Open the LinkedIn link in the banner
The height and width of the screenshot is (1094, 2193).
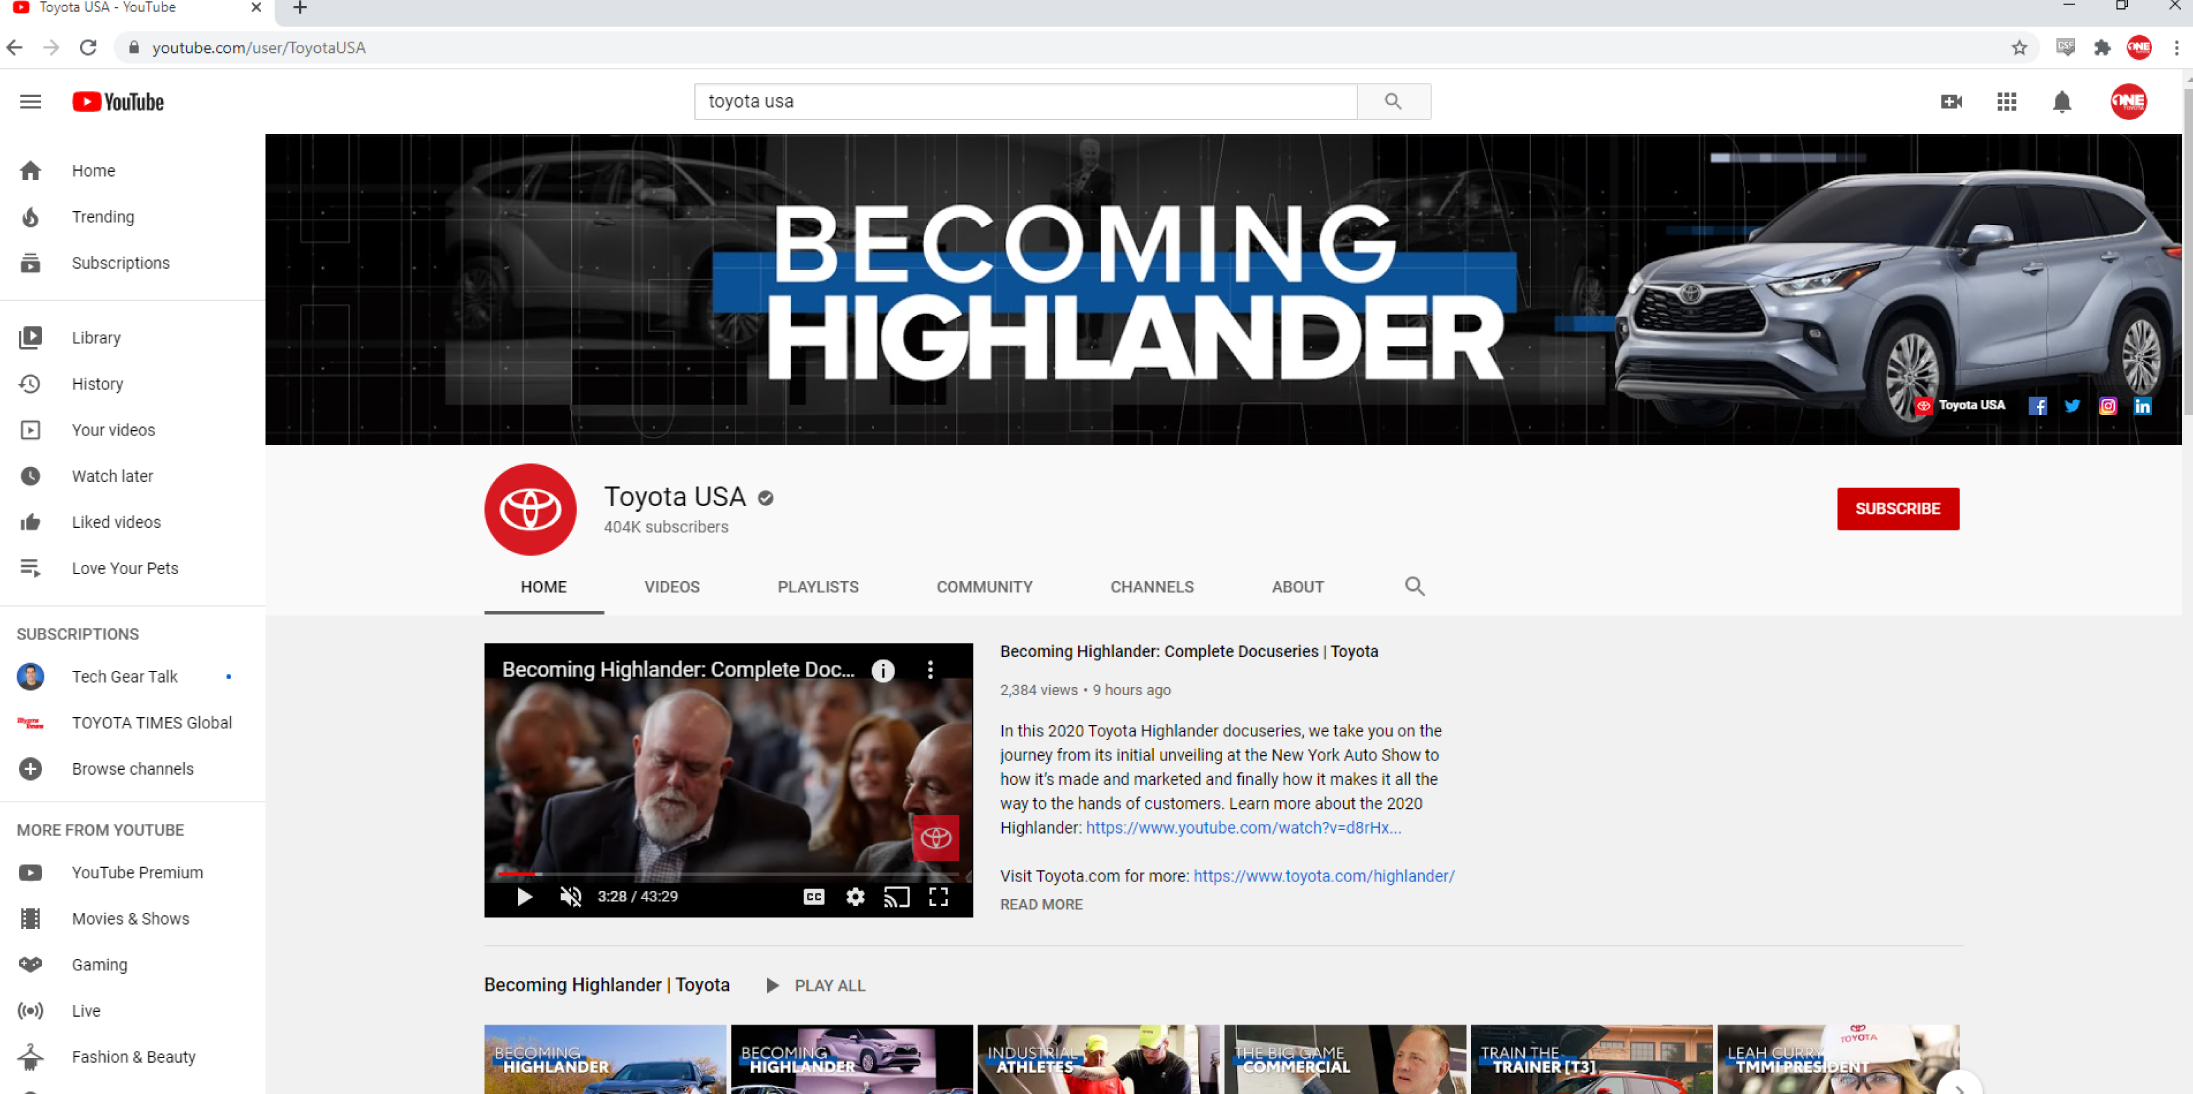tap(2142, 406)
